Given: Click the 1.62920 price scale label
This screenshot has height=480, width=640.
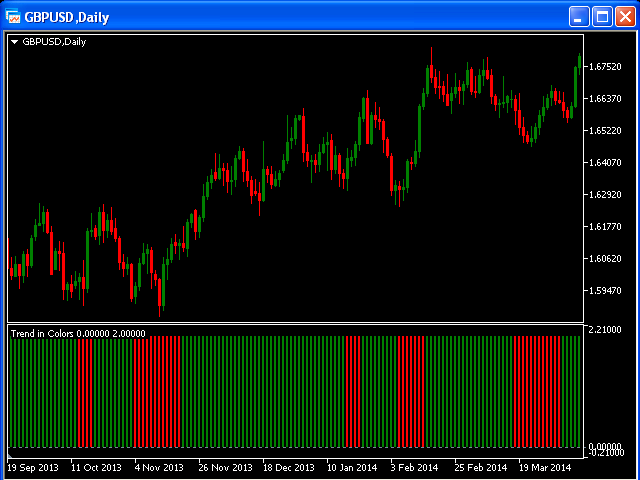Looking at the screenshot, I should (x=604, y=194).
